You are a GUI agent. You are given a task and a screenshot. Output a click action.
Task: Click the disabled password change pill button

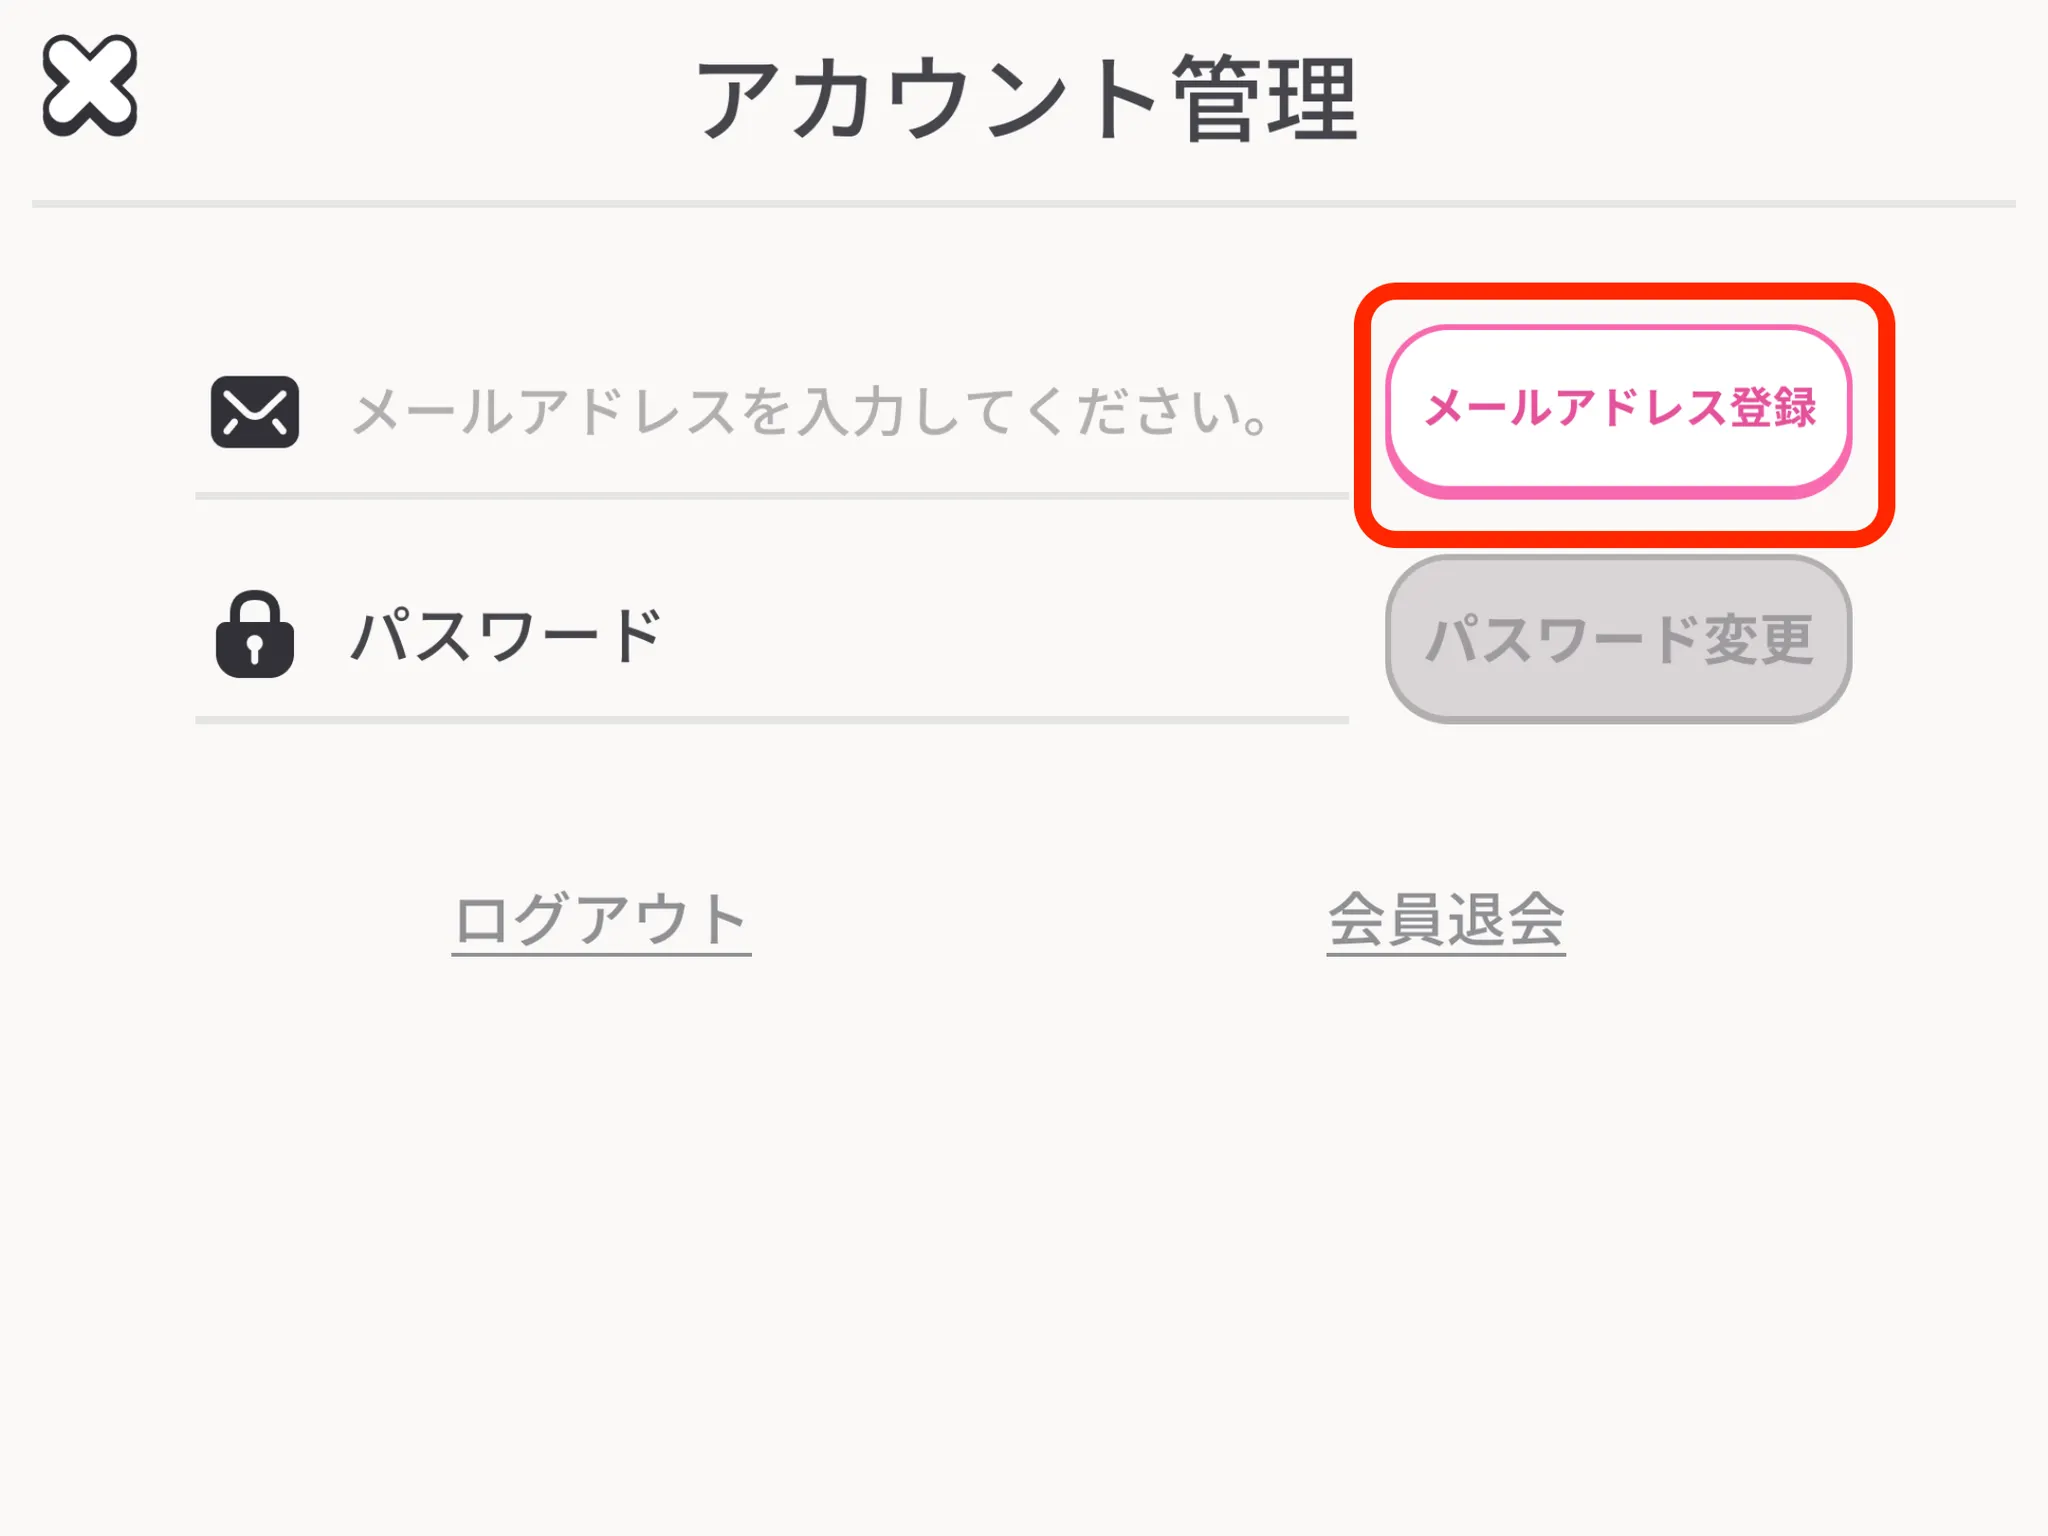1618,639
